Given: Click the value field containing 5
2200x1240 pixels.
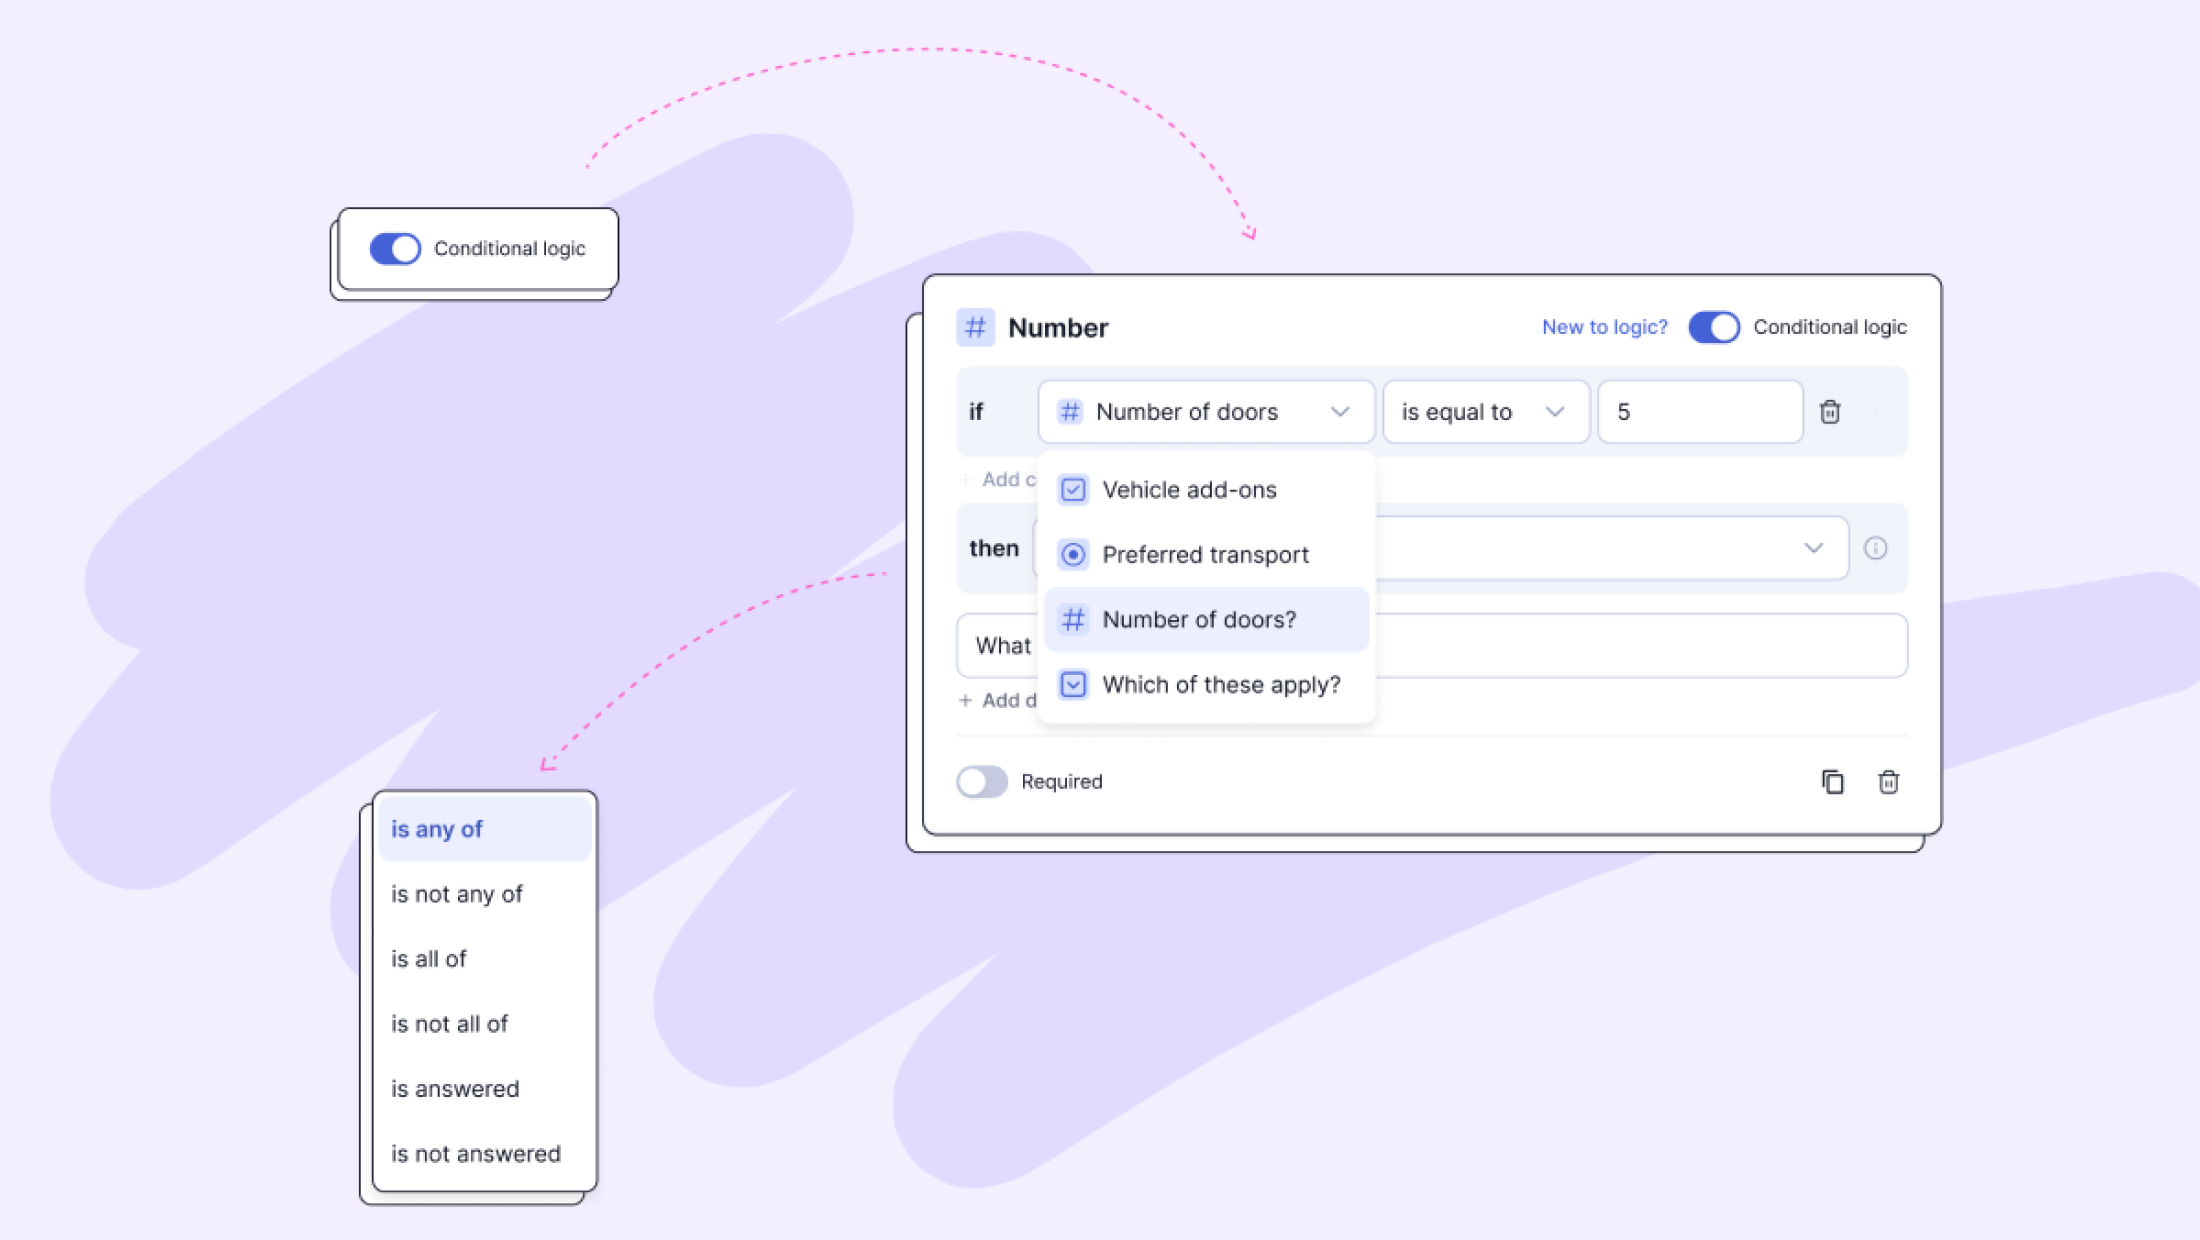Looking at the screenshot, I should click(1699, 412).
